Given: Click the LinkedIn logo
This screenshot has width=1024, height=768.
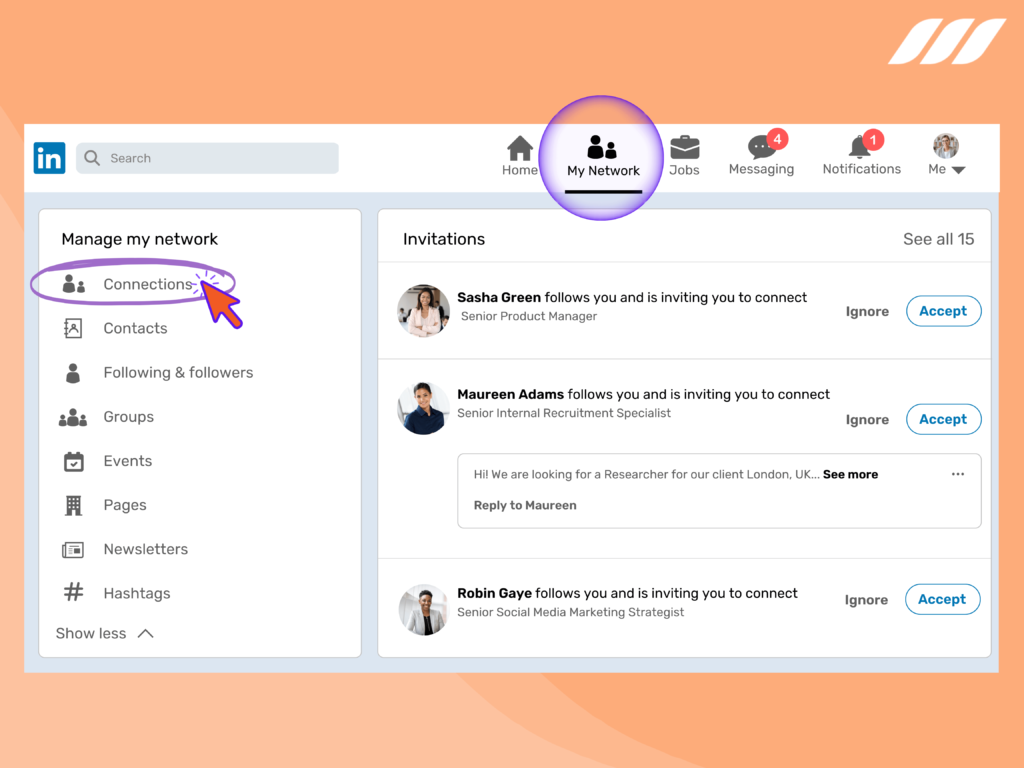Looking at the screenshot, I should 49,157.
